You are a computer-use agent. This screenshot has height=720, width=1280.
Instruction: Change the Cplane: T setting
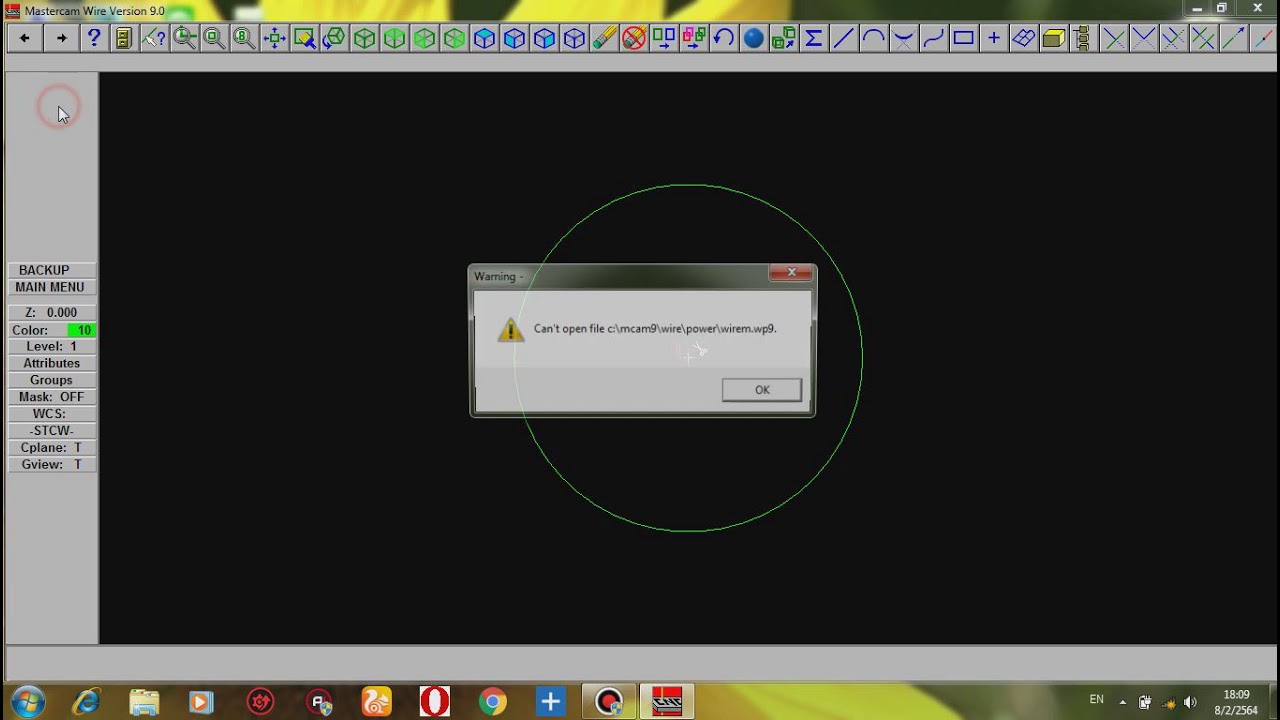[x=51, y=448]
